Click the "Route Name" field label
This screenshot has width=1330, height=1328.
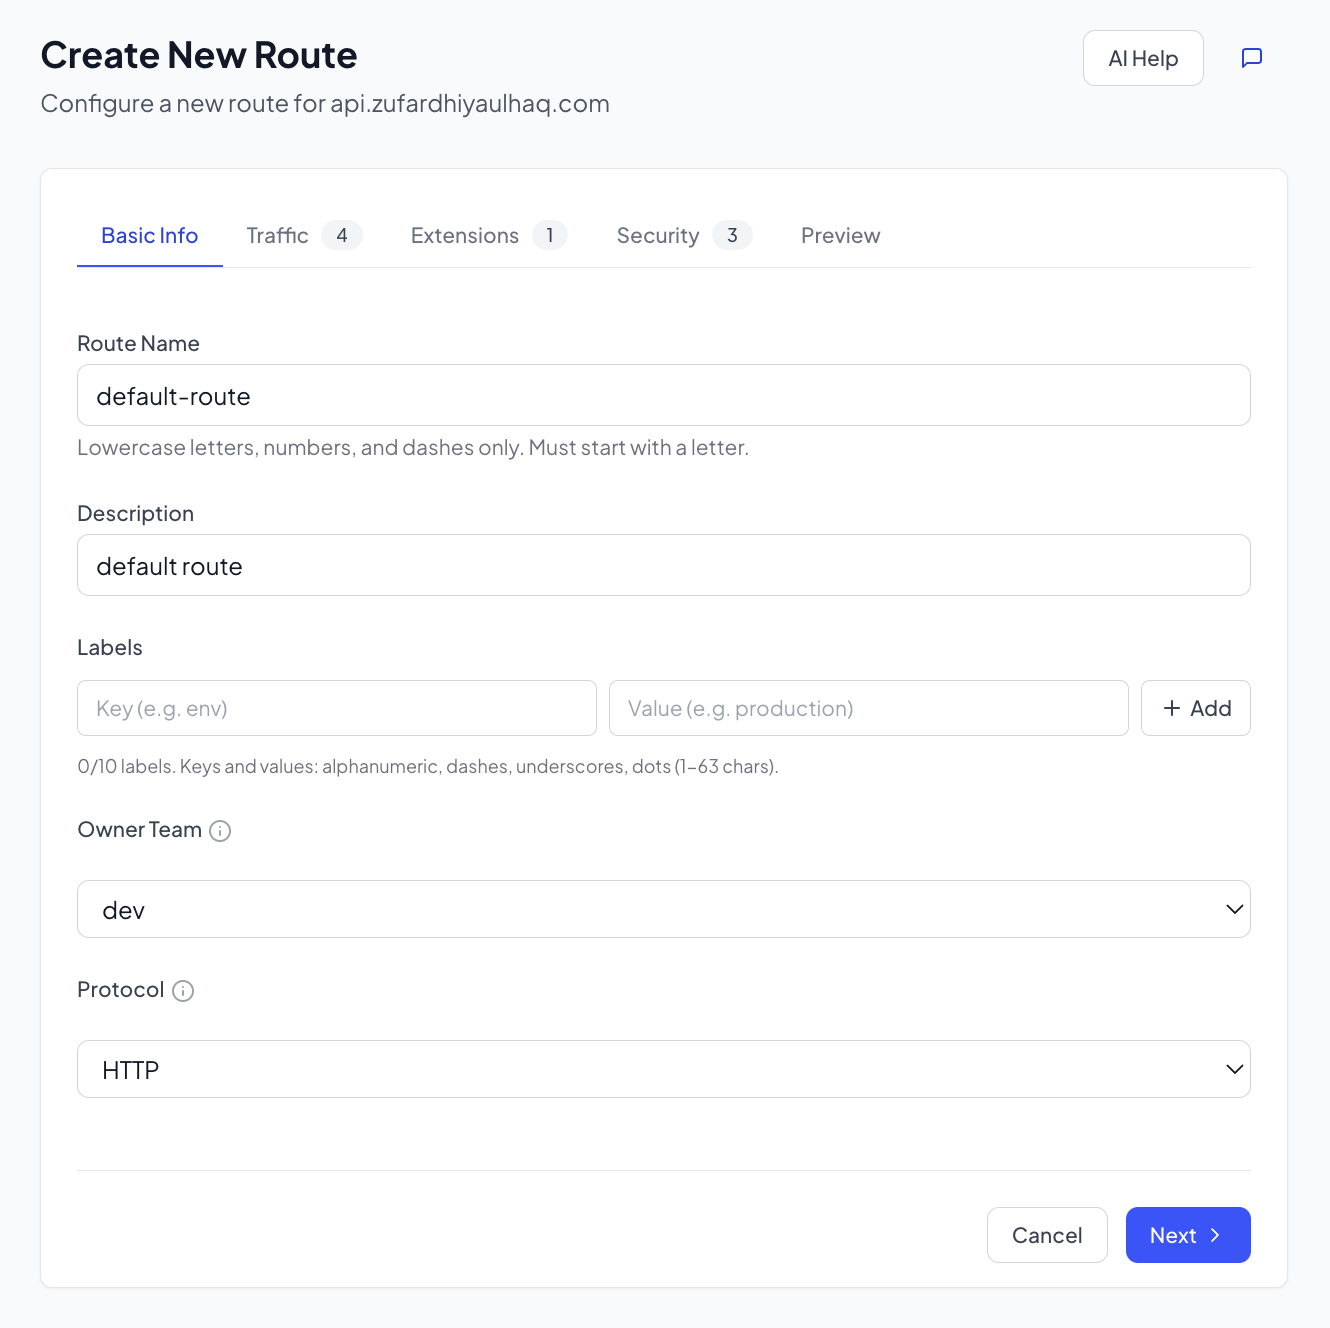(x=138, y=344)
